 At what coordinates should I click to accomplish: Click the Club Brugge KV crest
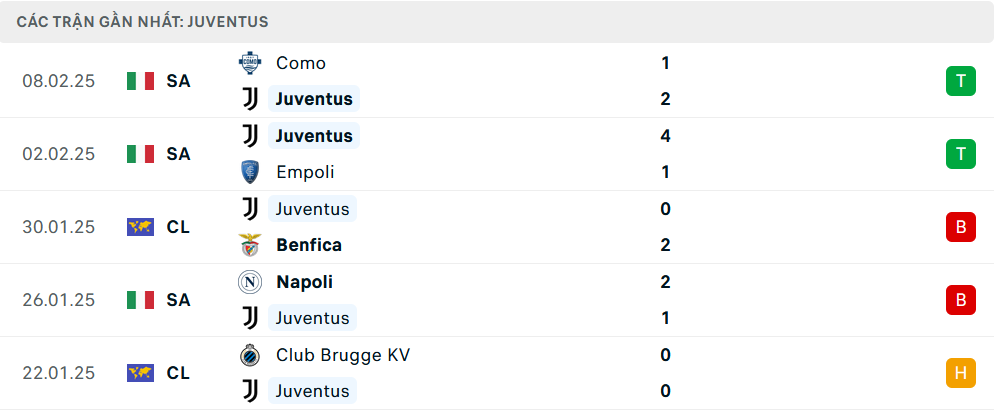(249, 355)
